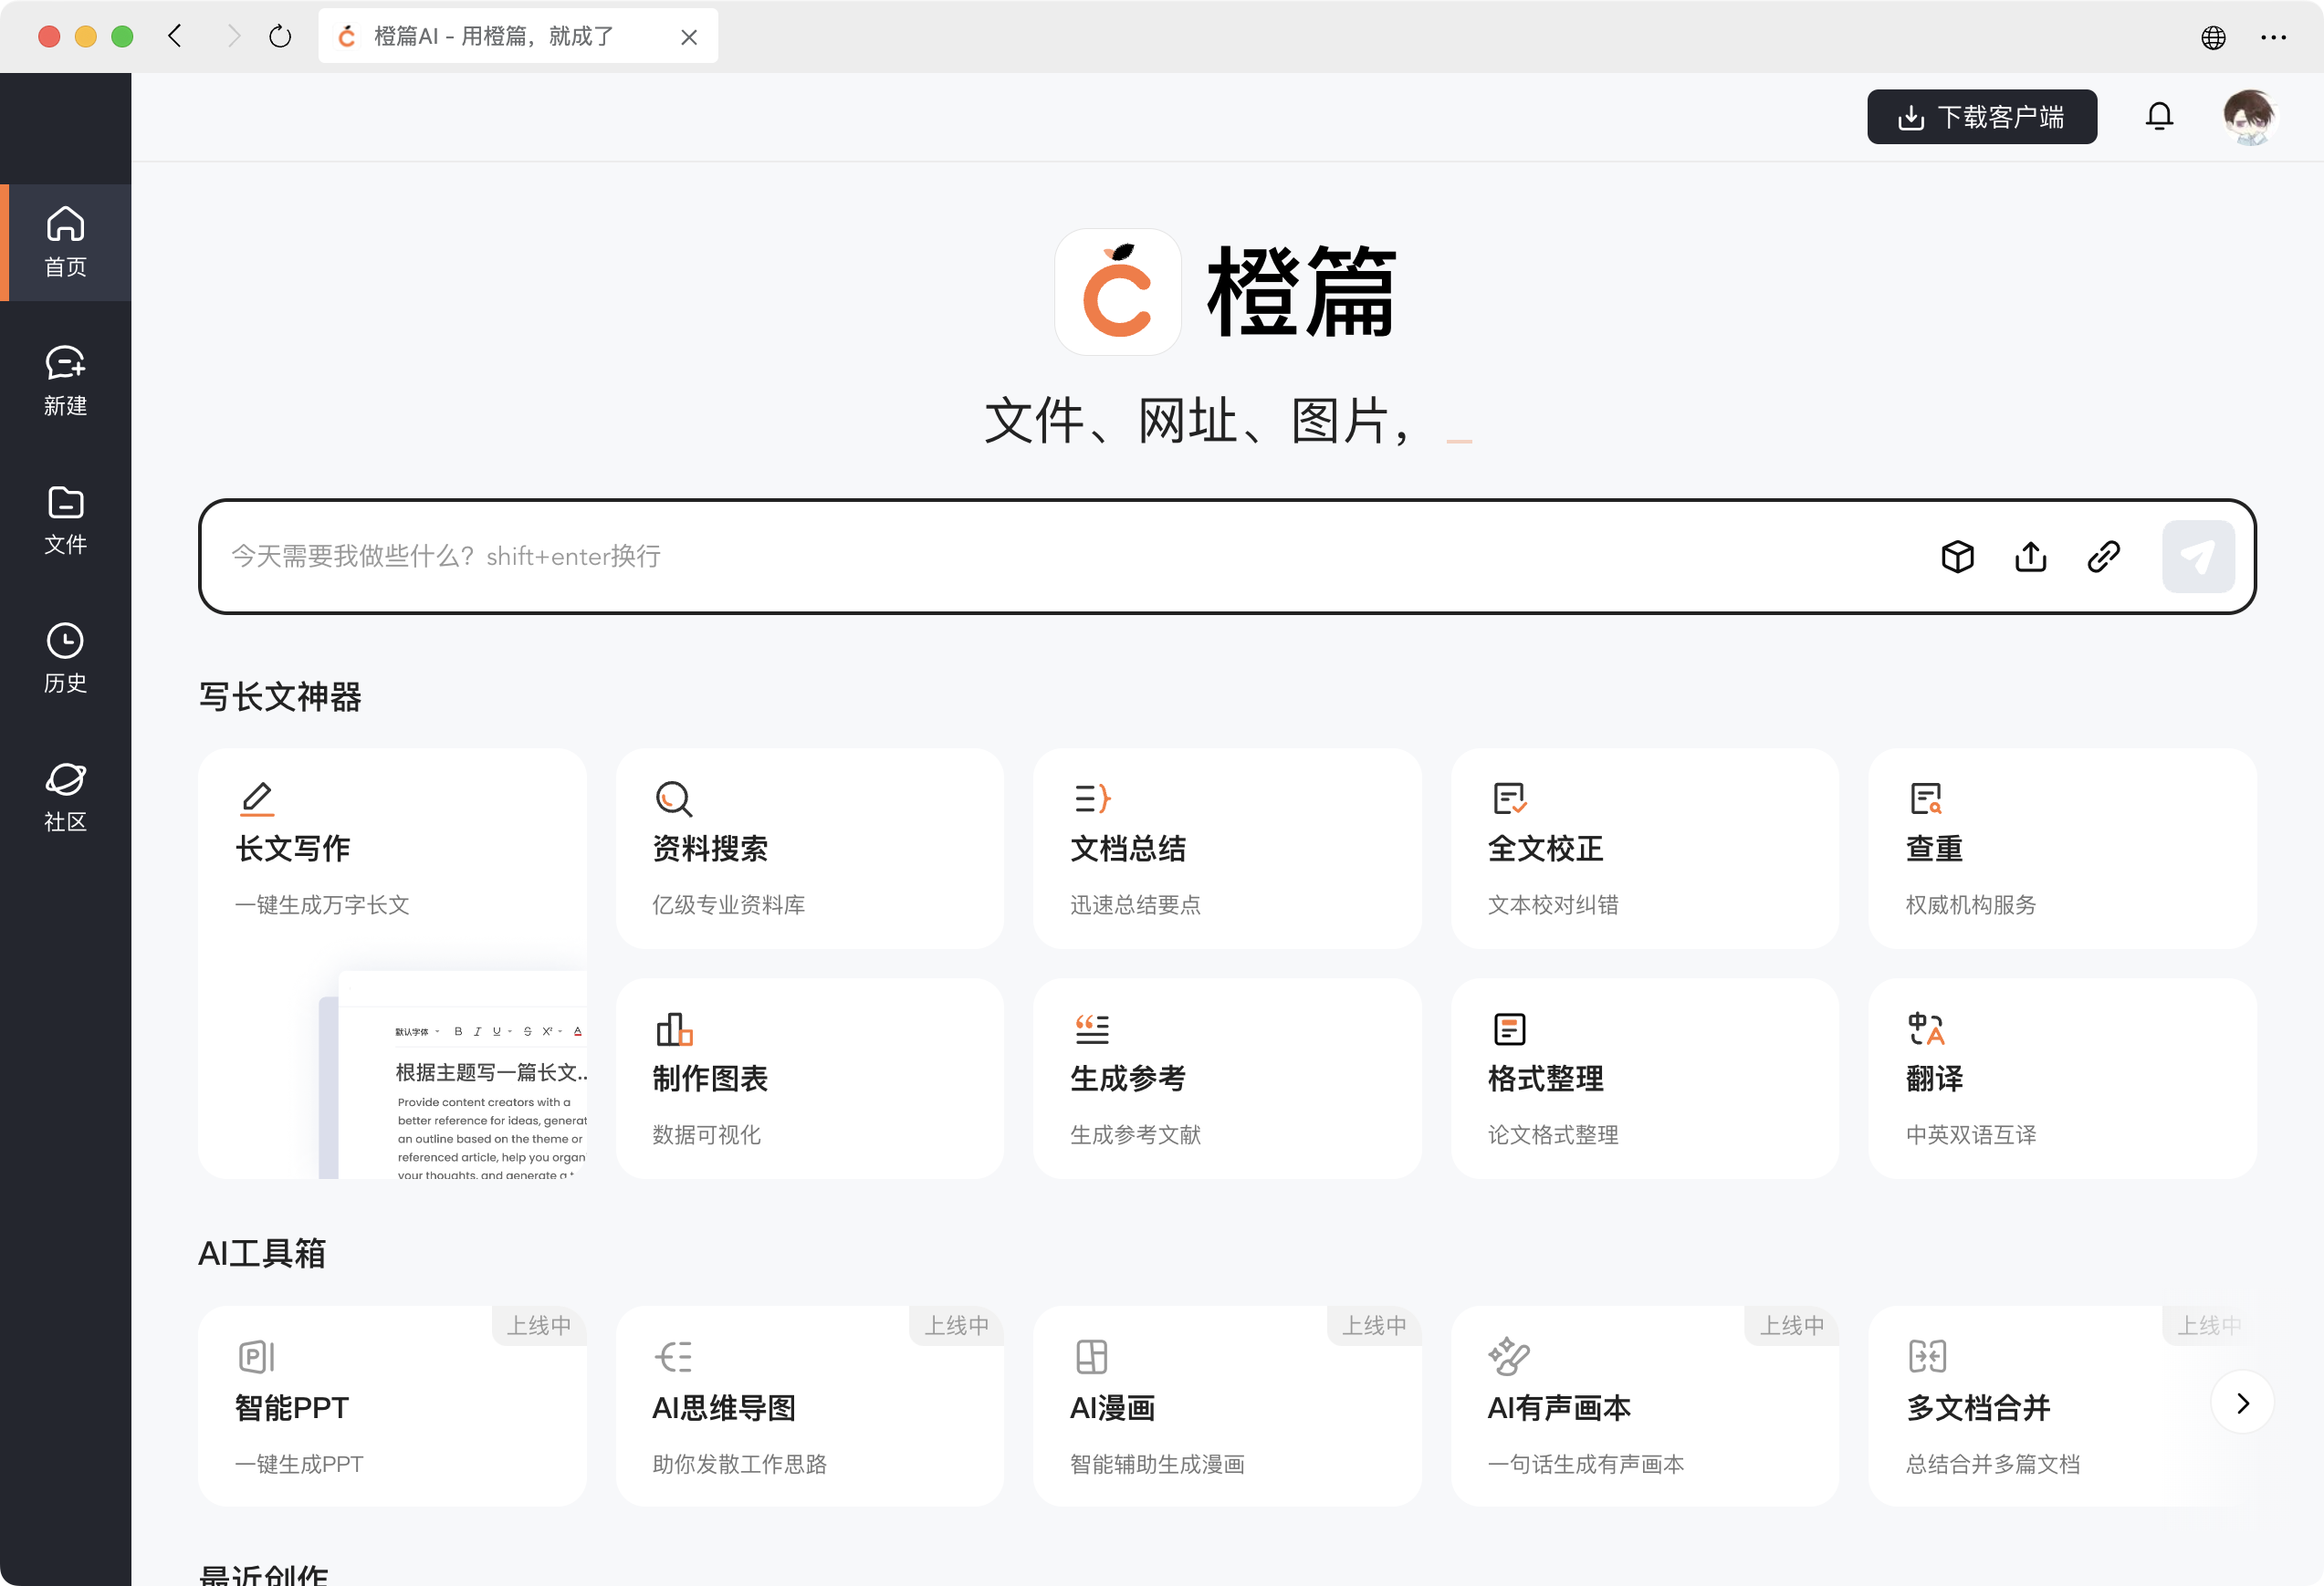
Task: Click the 中英双语互译 description
Action: point(1970,1135)
